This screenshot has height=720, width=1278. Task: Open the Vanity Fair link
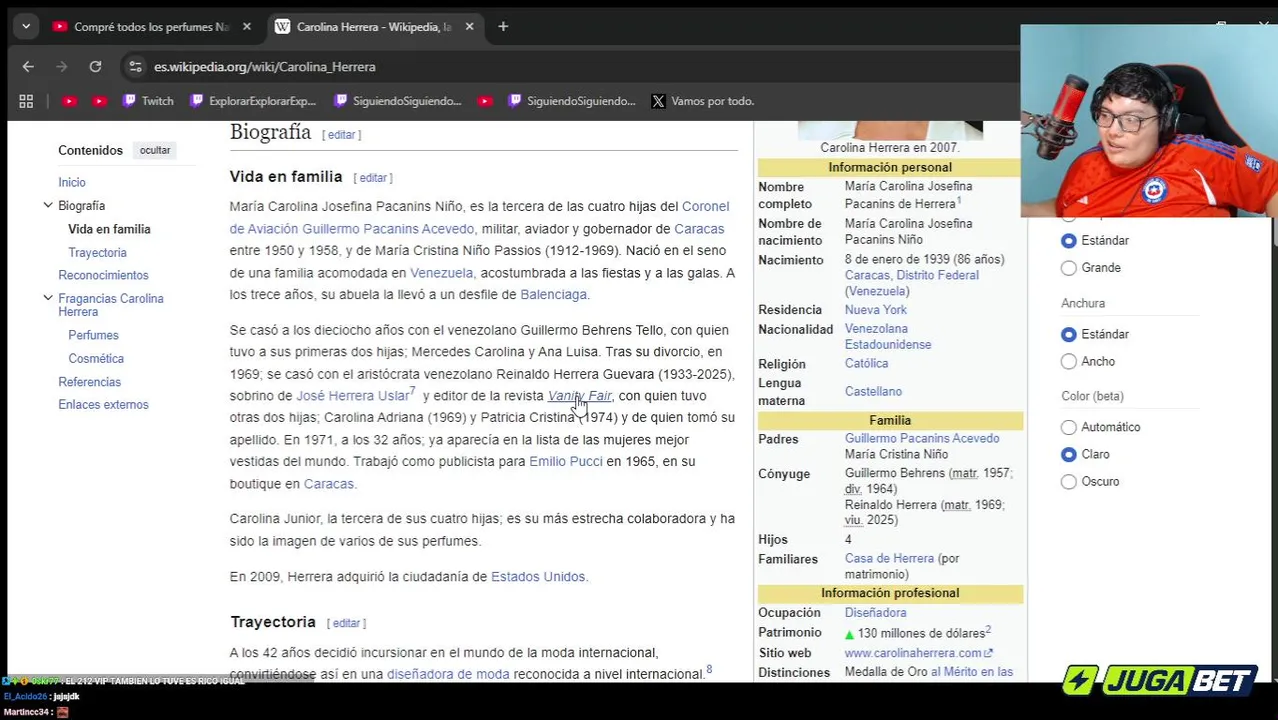coord(579,396)
